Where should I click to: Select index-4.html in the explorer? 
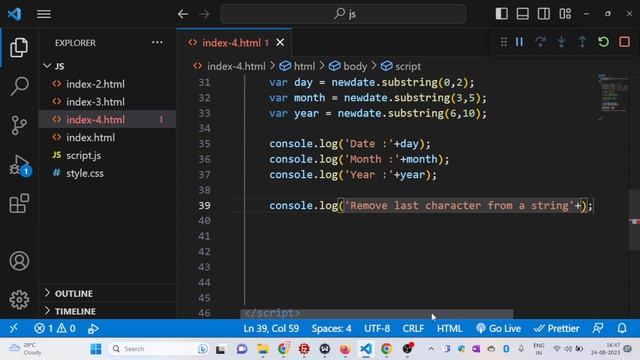point(107,120)
